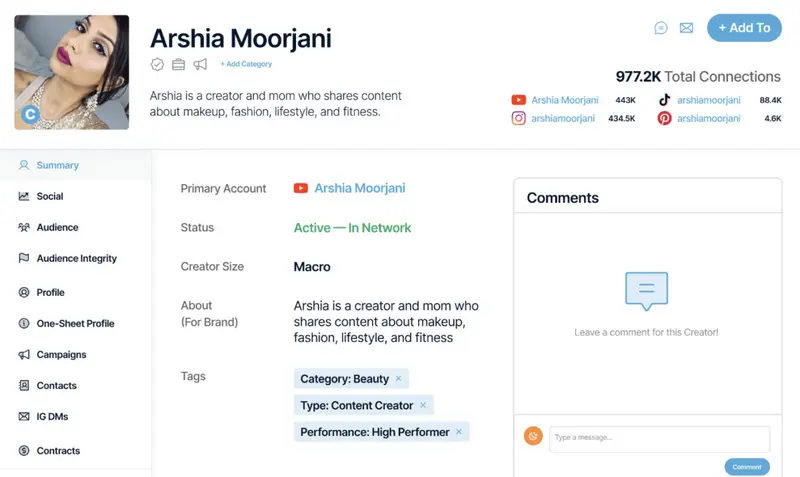
Task: Click the + Add To button
Action: 744,28
